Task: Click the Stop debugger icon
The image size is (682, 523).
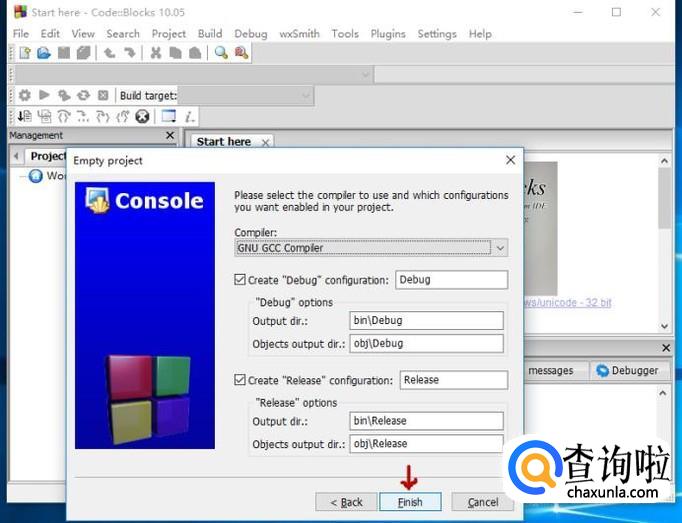Action: tap(142, 116)
